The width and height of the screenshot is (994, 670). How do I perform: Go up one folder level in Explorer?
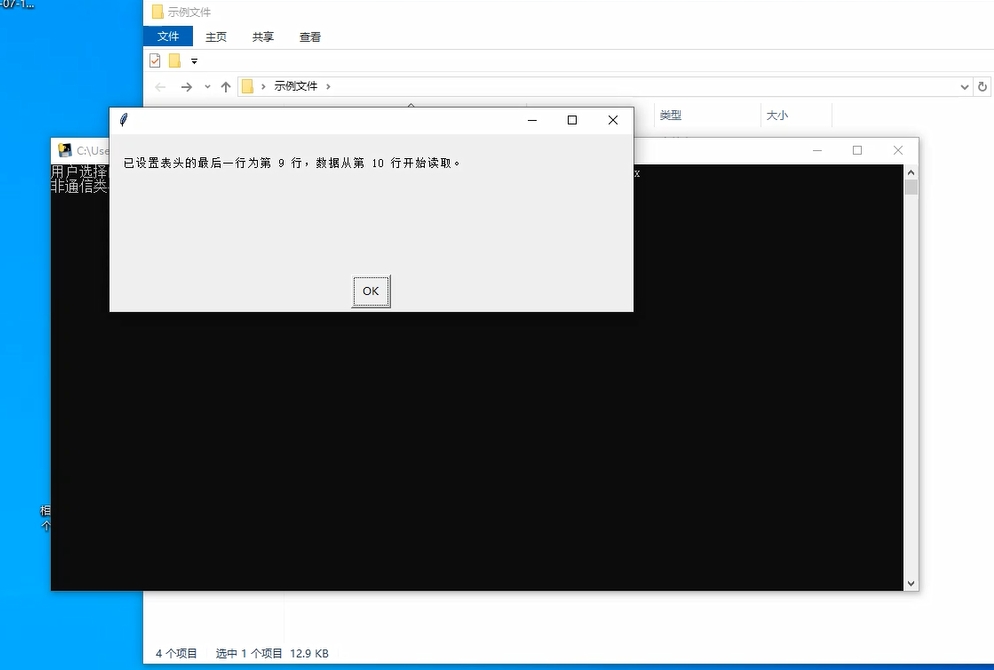[226, 87]
